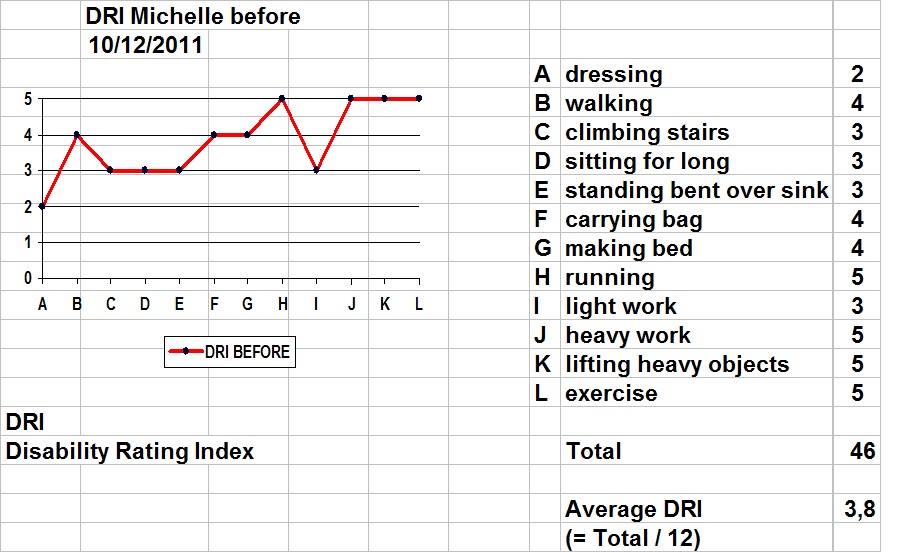Click the chart data point above letter I
Viewport: 916px width, 552px height.
316,171
